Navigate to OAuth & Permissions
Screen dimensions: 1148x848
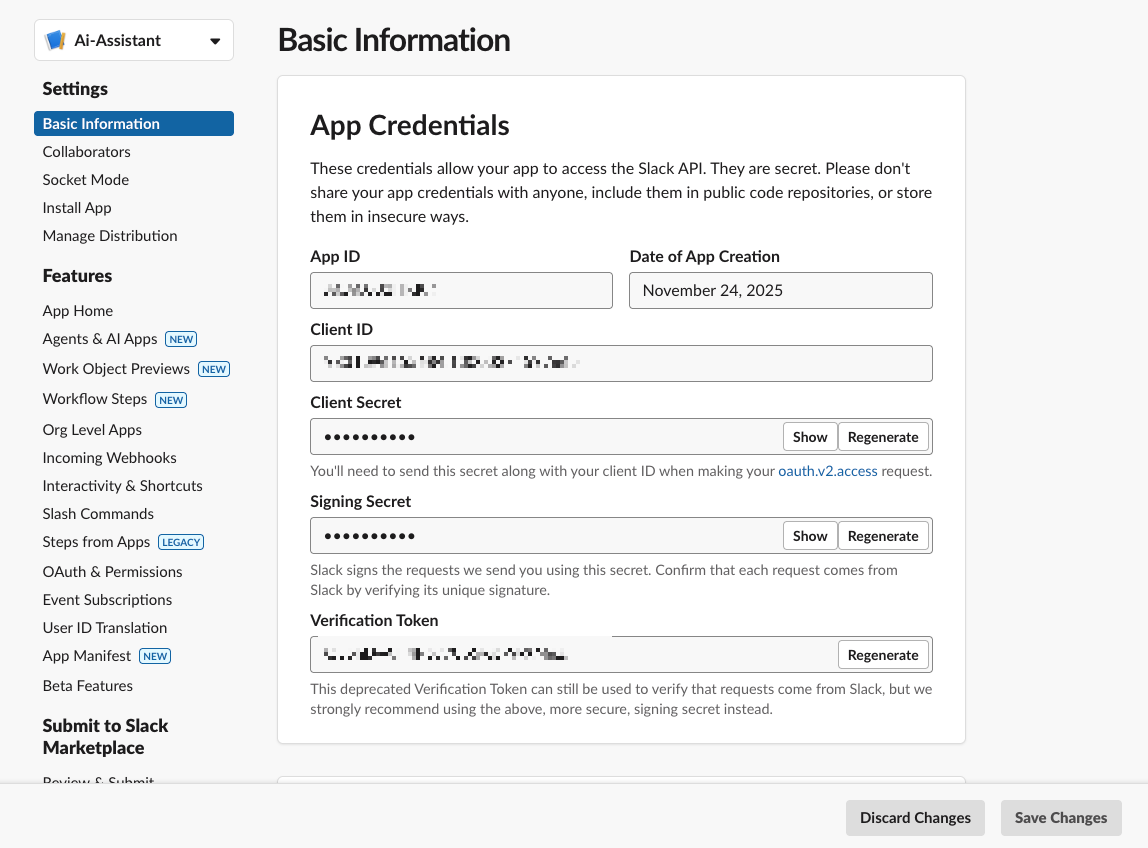pyautogui.click(x=112, y=572)
